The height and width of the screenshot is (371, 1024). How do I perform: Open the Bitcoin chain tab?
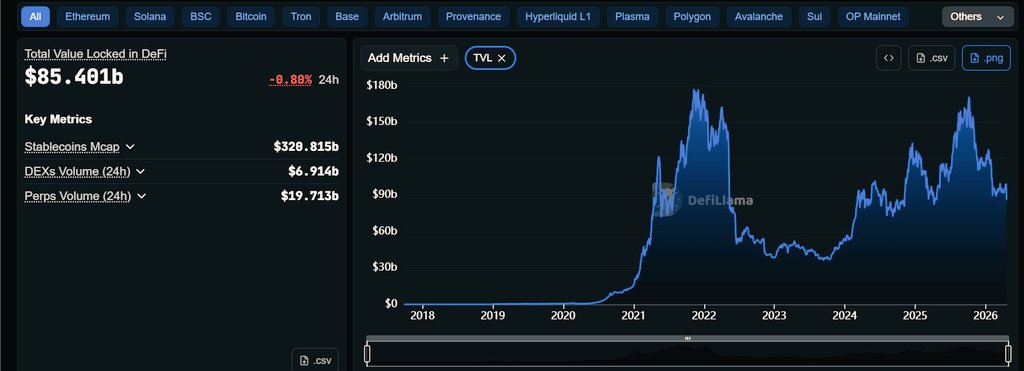251,17
